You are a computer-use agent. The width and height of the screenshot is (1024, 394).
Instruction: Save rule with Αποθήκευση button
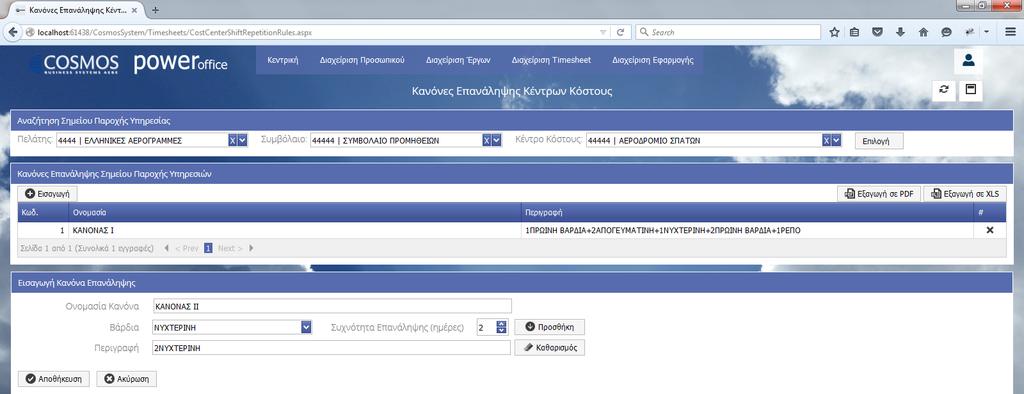coord(54,379)
